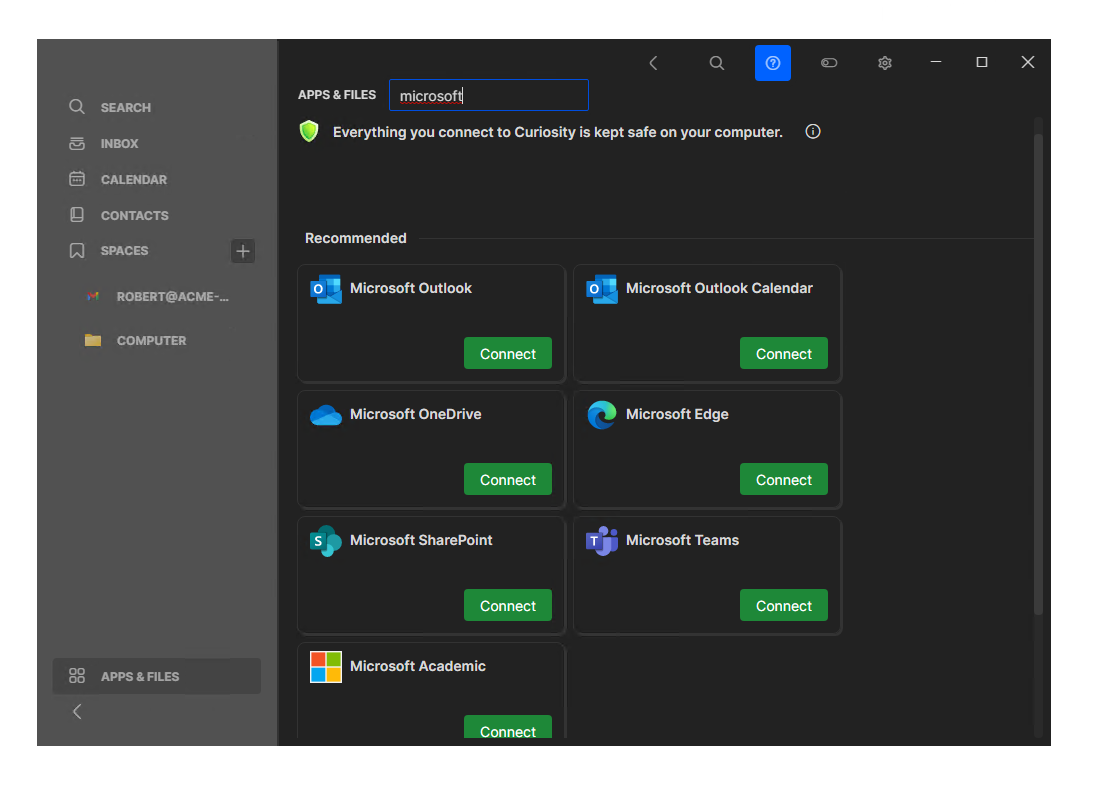
Task: Click the Microsoft Teams app icon
Action: tap(602, 541)
